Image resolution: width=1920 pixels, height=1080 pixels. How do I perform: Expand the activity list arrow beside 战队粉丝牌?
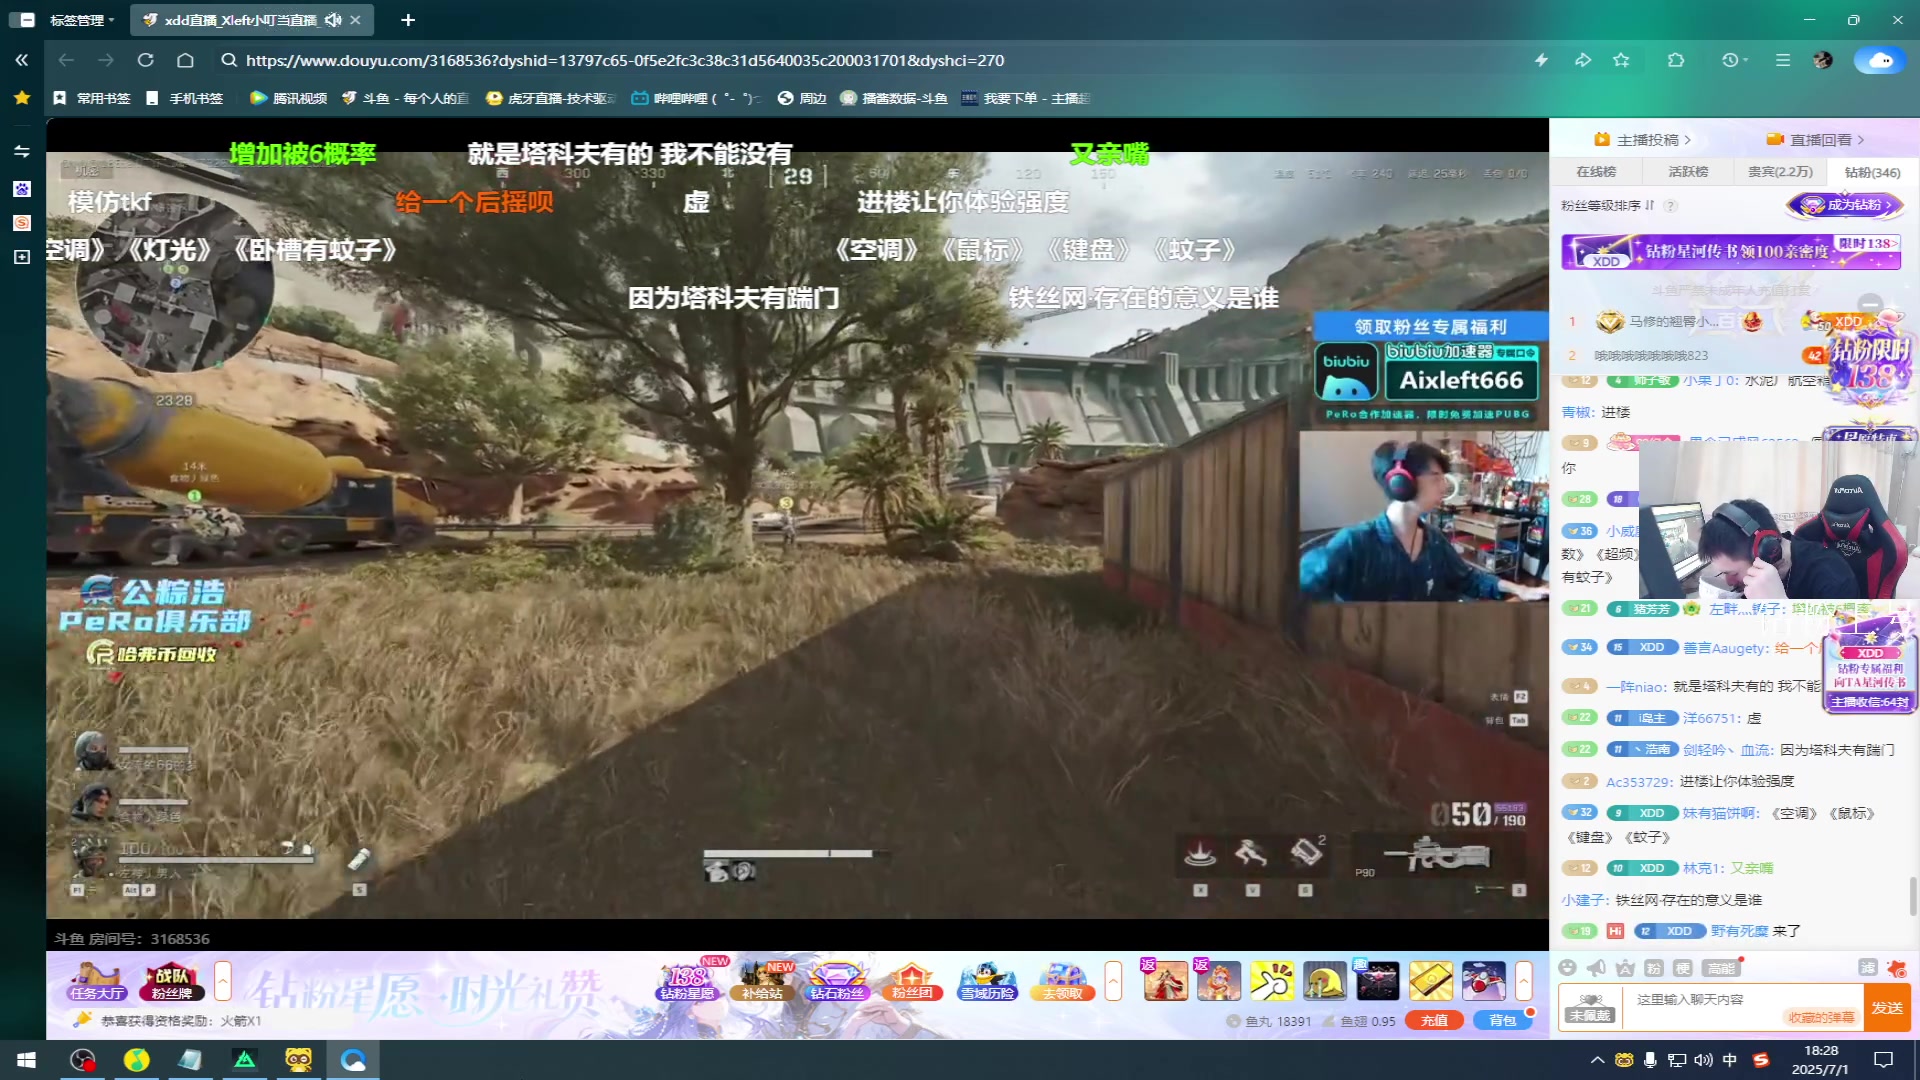coord(223,981)
